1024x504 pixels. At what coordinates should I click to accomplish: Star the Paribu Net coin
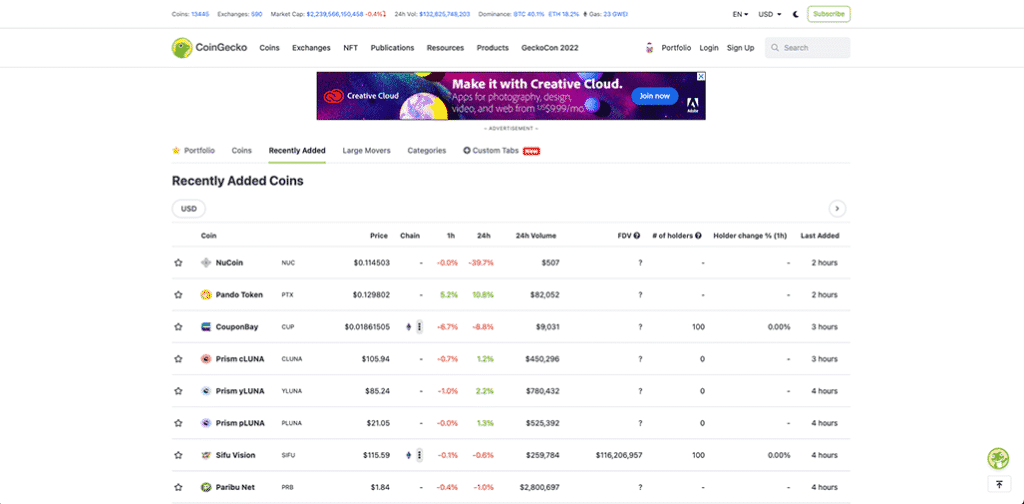(178, 487)
